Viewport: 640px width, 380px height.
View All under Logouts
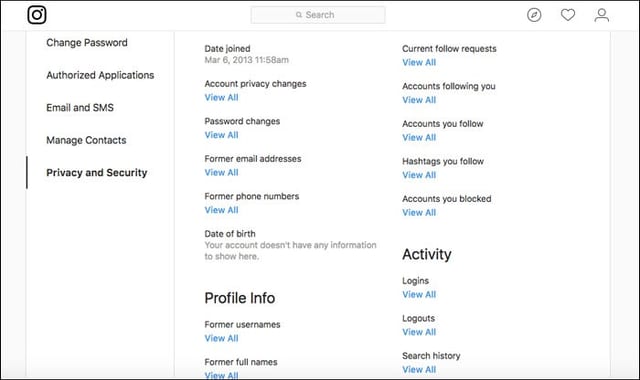419,332
